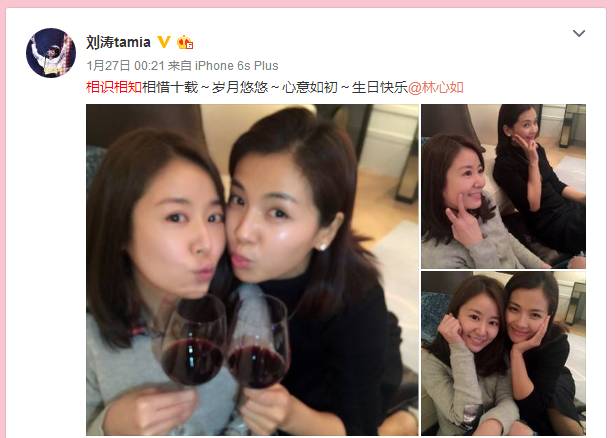Click the 心意如初 phrase in post text

309,87
